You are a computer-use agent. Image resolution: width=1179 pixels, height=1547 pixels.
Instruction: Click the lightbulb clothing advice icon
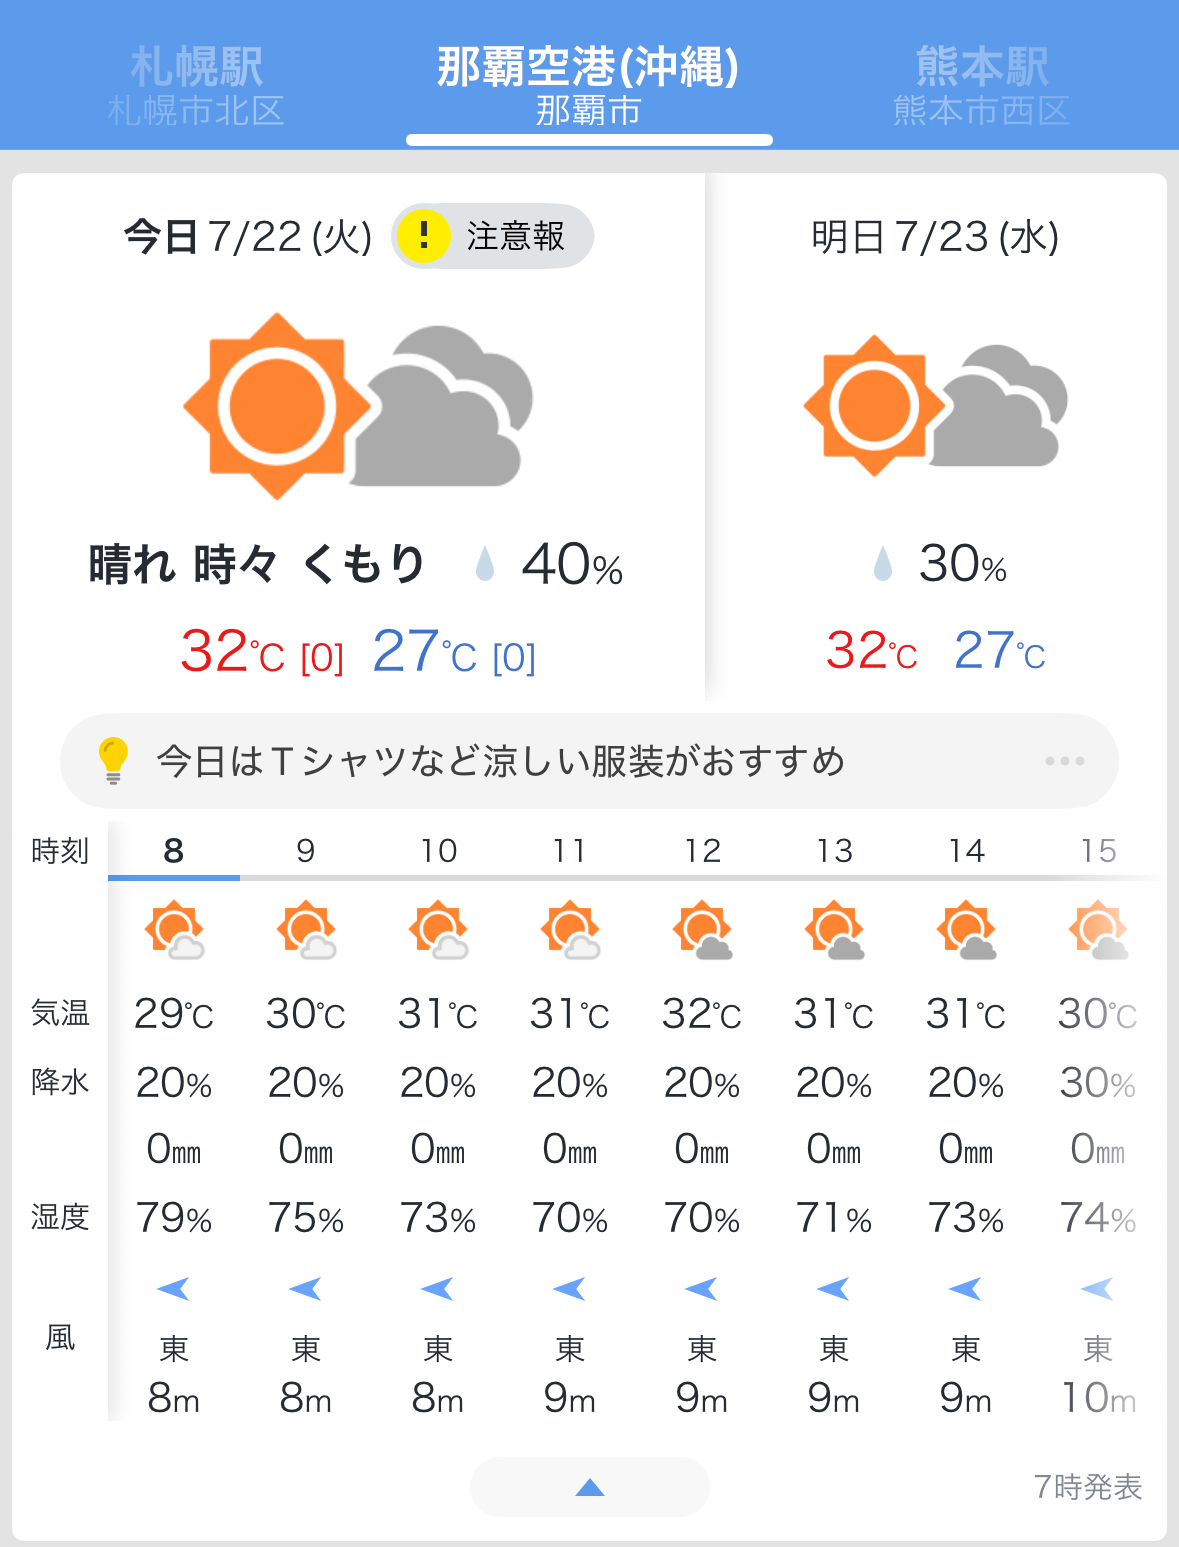[x=113, y=761]
